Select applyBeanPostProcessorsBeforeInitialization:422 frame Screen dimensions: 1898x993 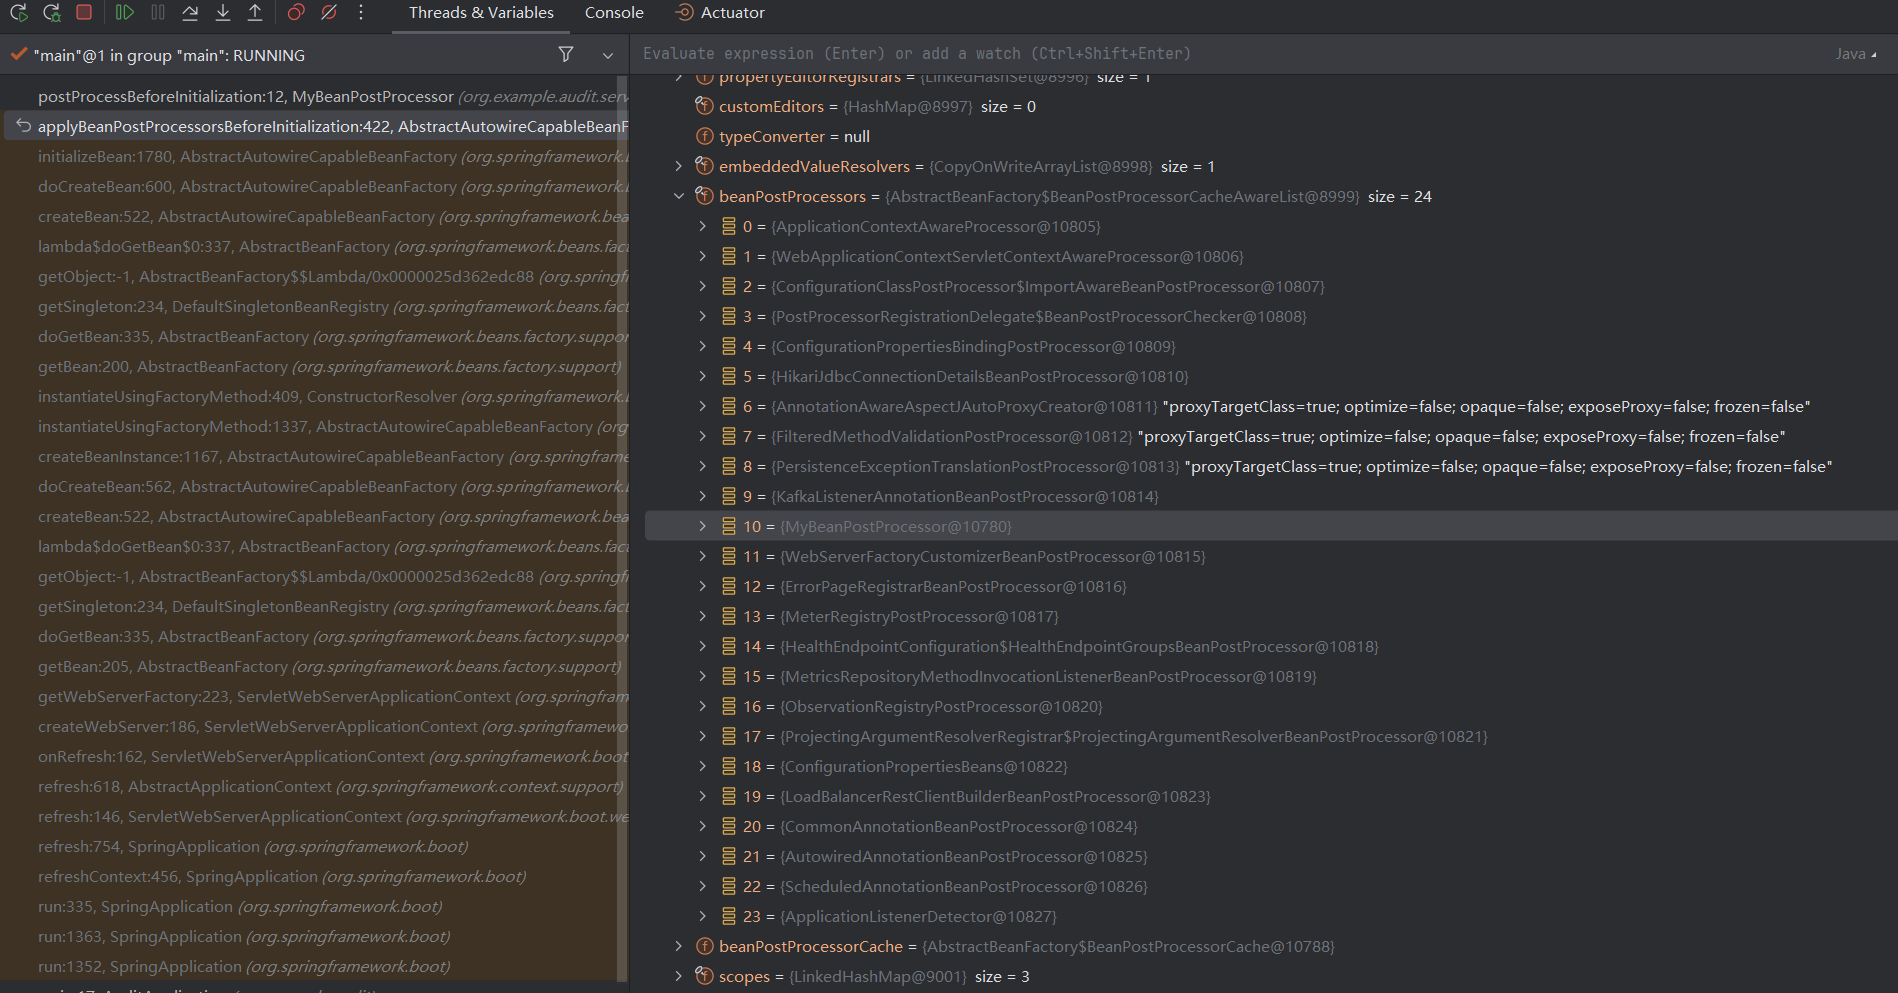click(x=314, y=127)
